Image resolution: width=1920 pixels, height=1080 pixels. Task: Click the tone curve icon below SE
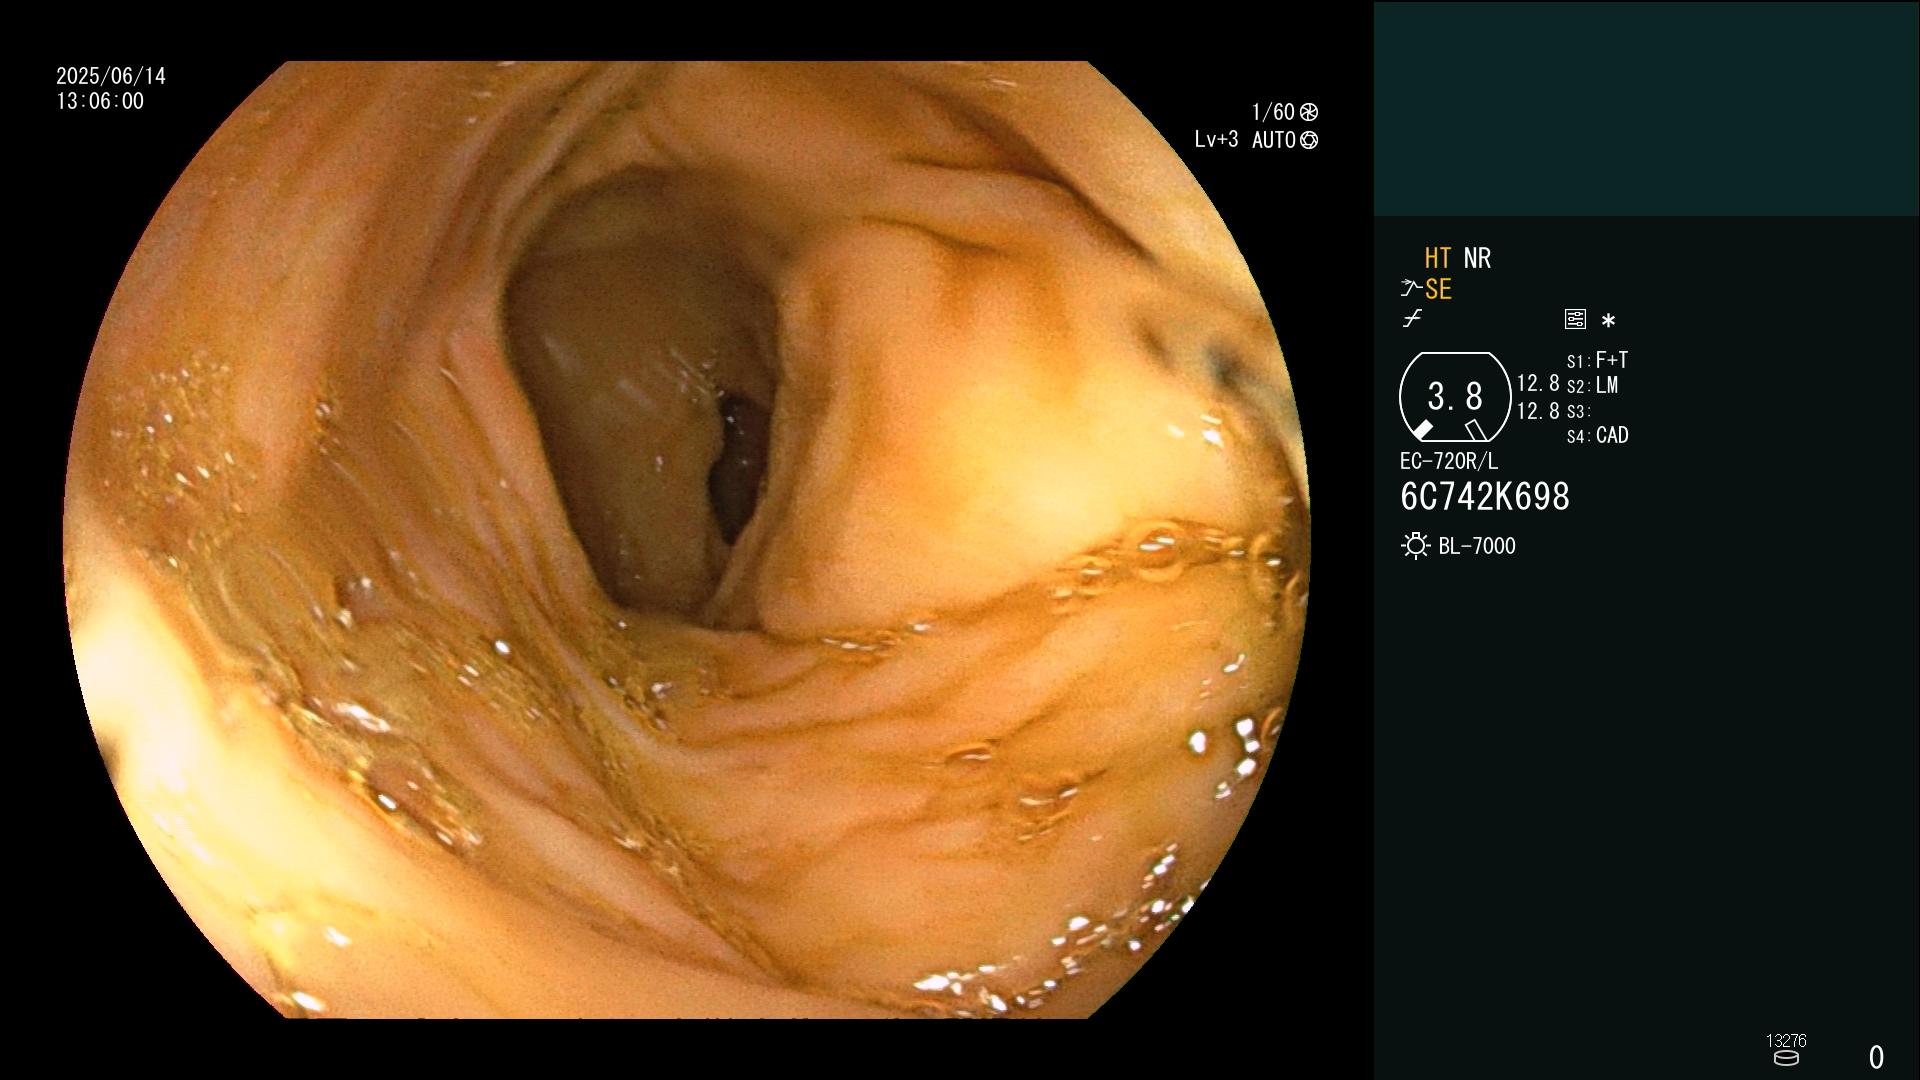[1412, 319]
